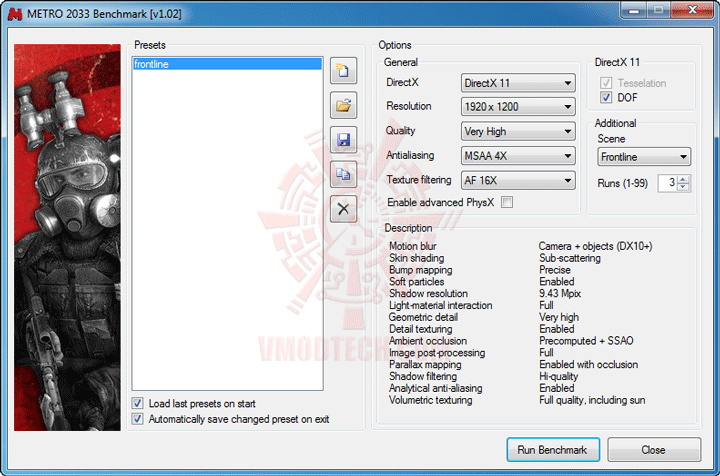
Task: Click the Close button at the bottom
Action: (654, 449)
